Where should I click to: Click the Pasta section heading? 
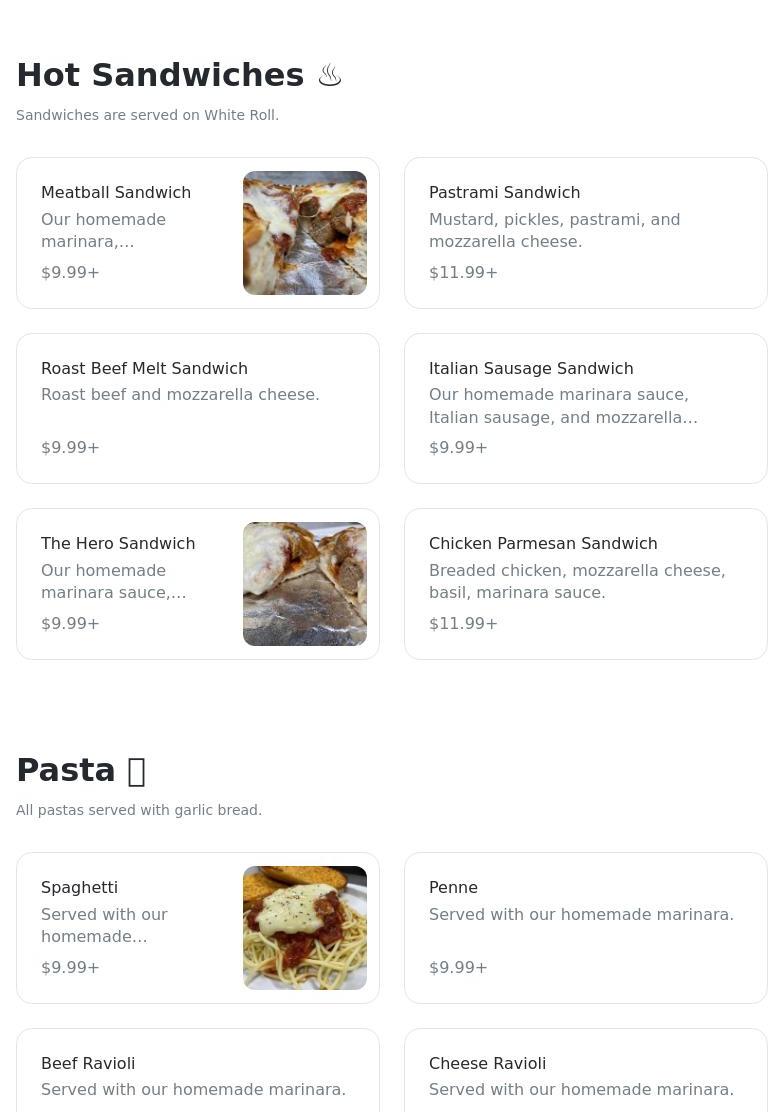coord(66,770)
